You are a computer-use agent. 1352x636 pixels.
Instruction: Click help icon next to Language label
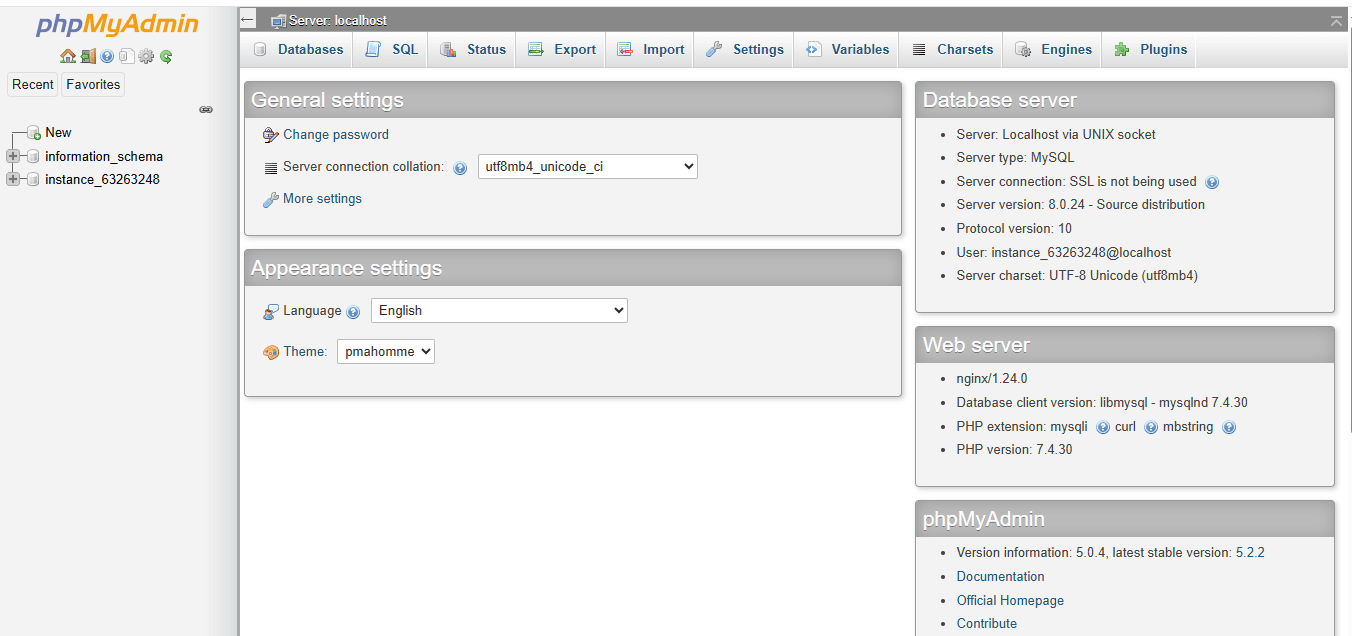click(x=353, y=312)
